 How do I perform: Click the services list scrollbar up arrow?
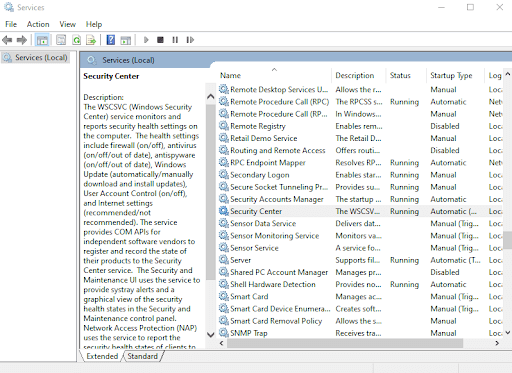507,74
